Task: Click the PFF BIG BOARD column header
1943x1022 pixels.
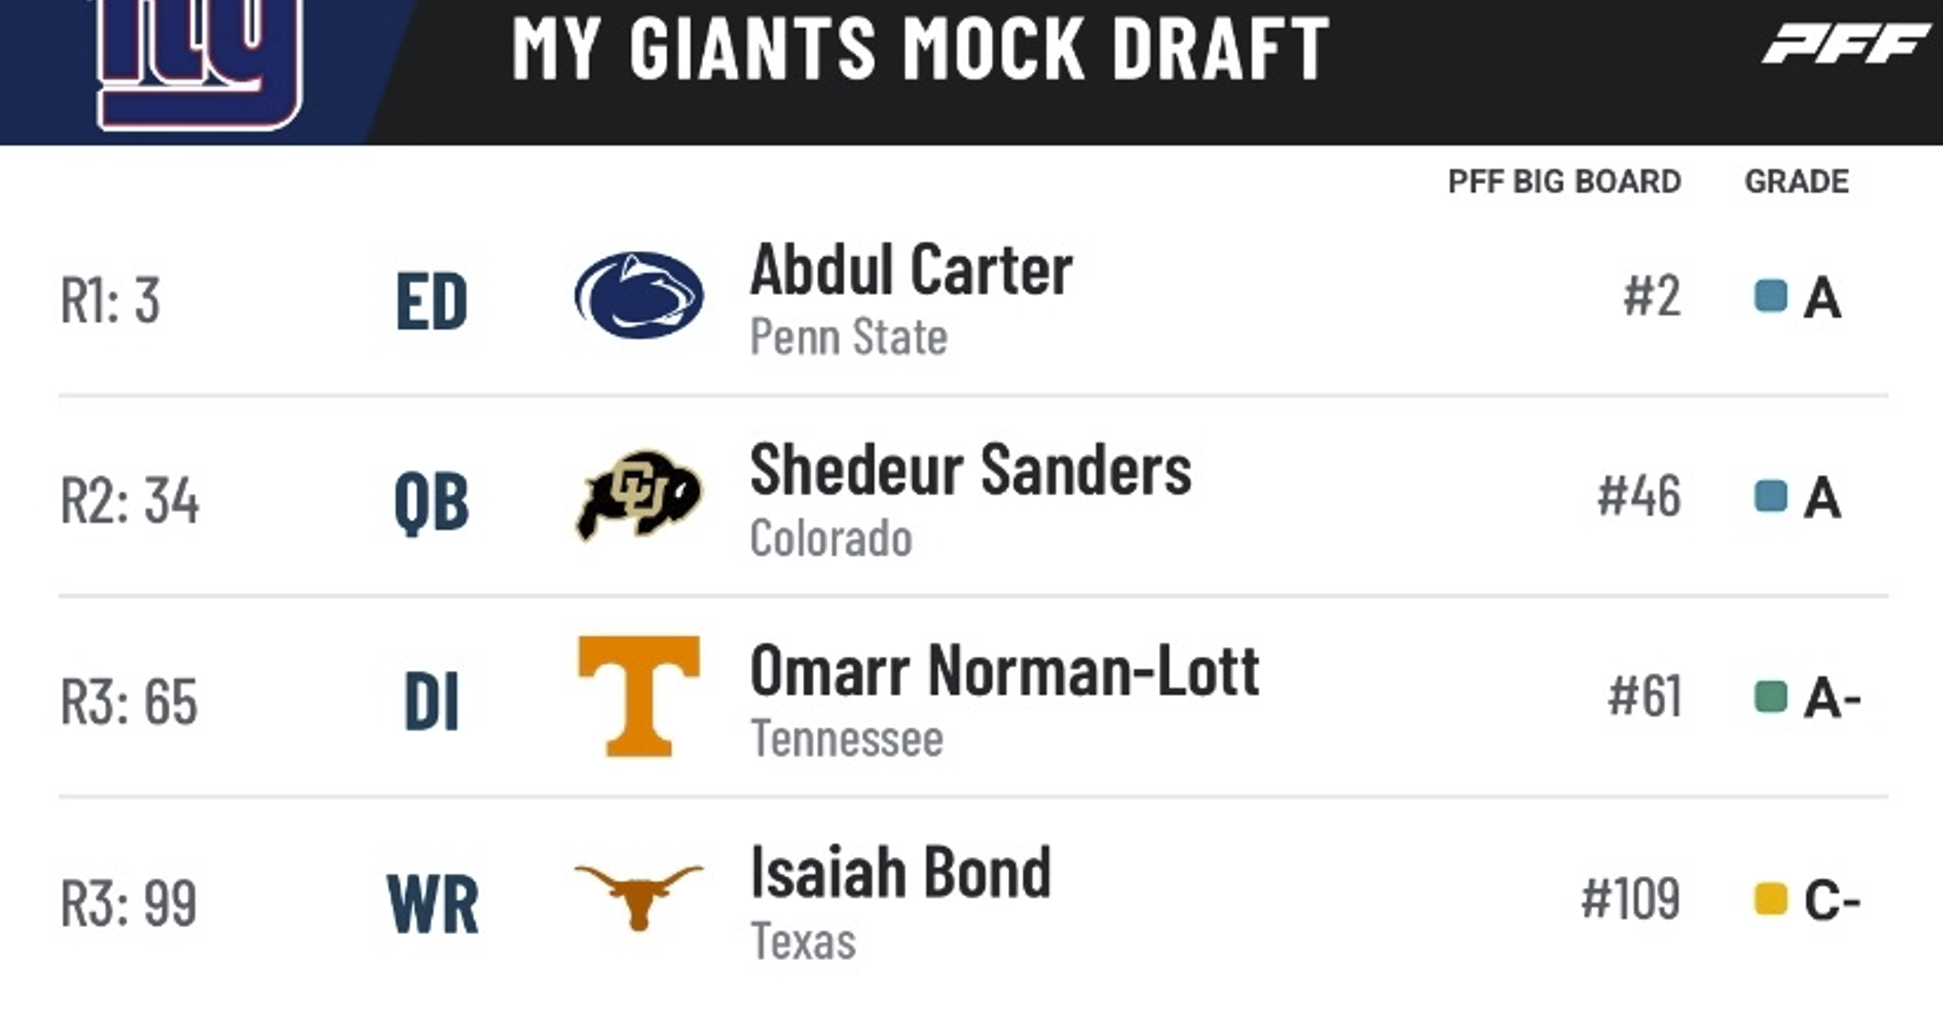Action: pos(1564,182)
